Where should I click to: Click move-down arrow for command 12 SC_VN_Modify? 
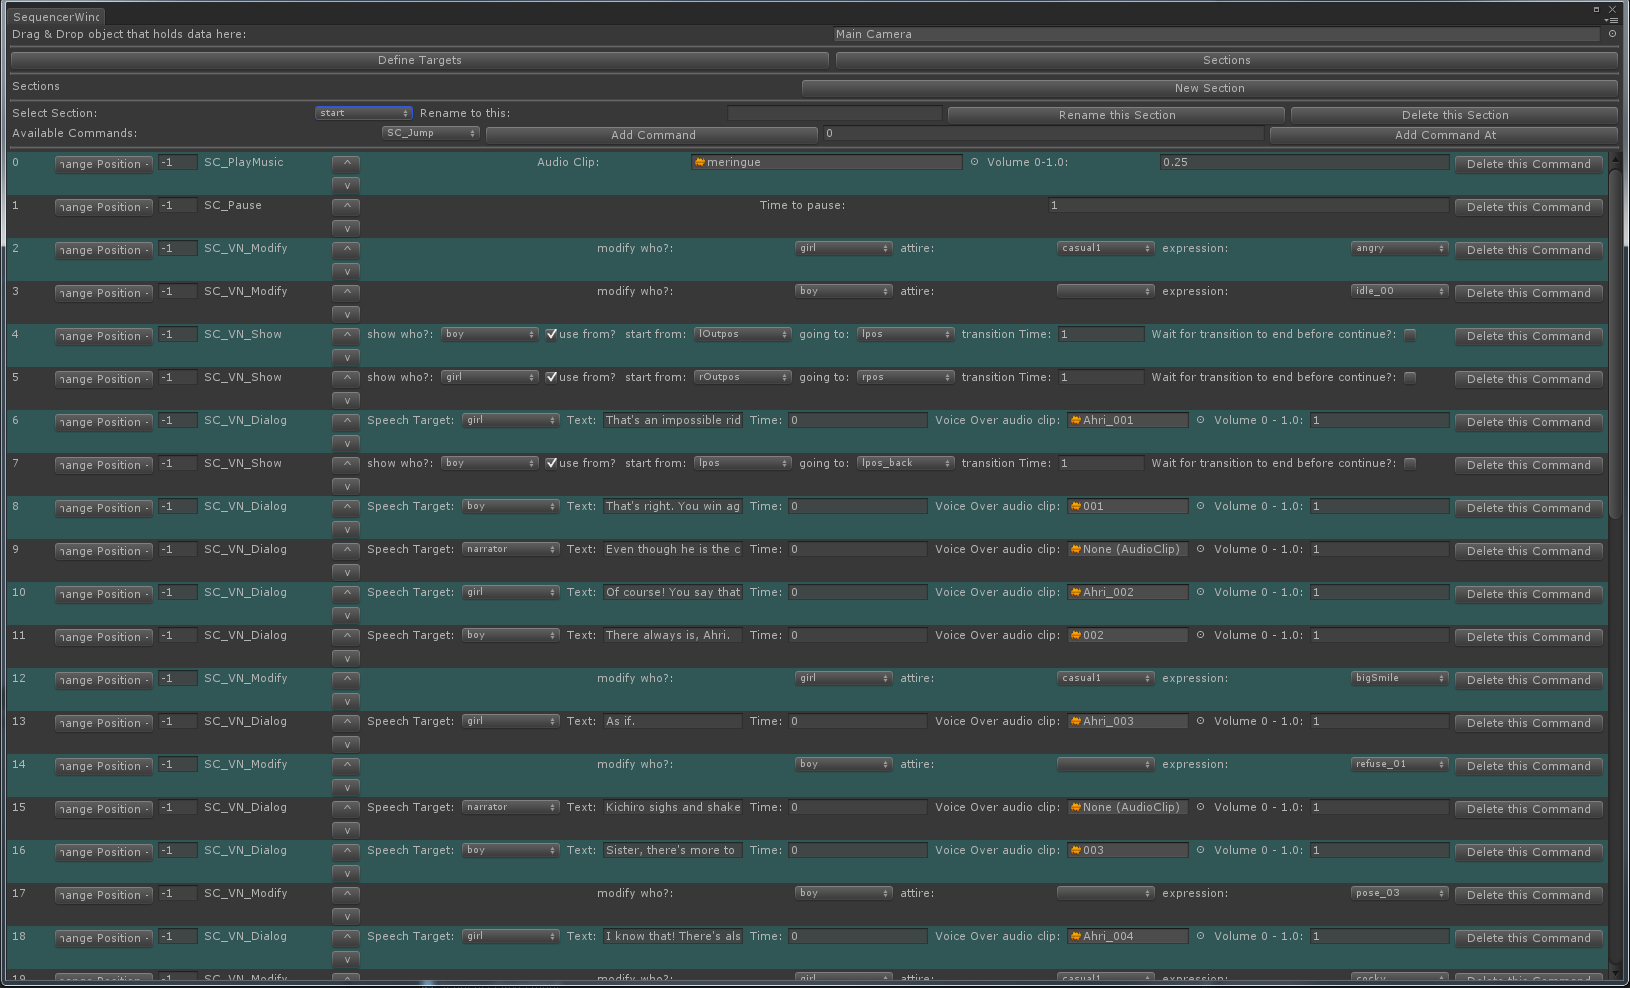tap(346, 701)
